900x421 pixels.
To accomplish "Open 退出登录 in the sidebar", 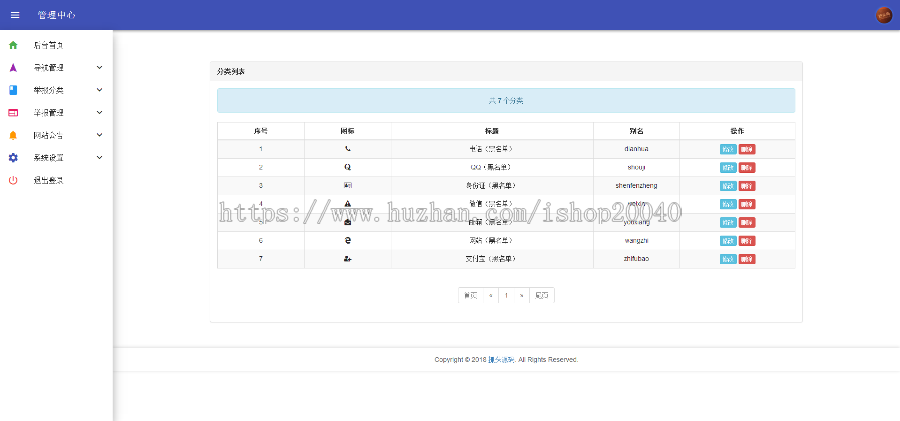I will coord(48,180).
